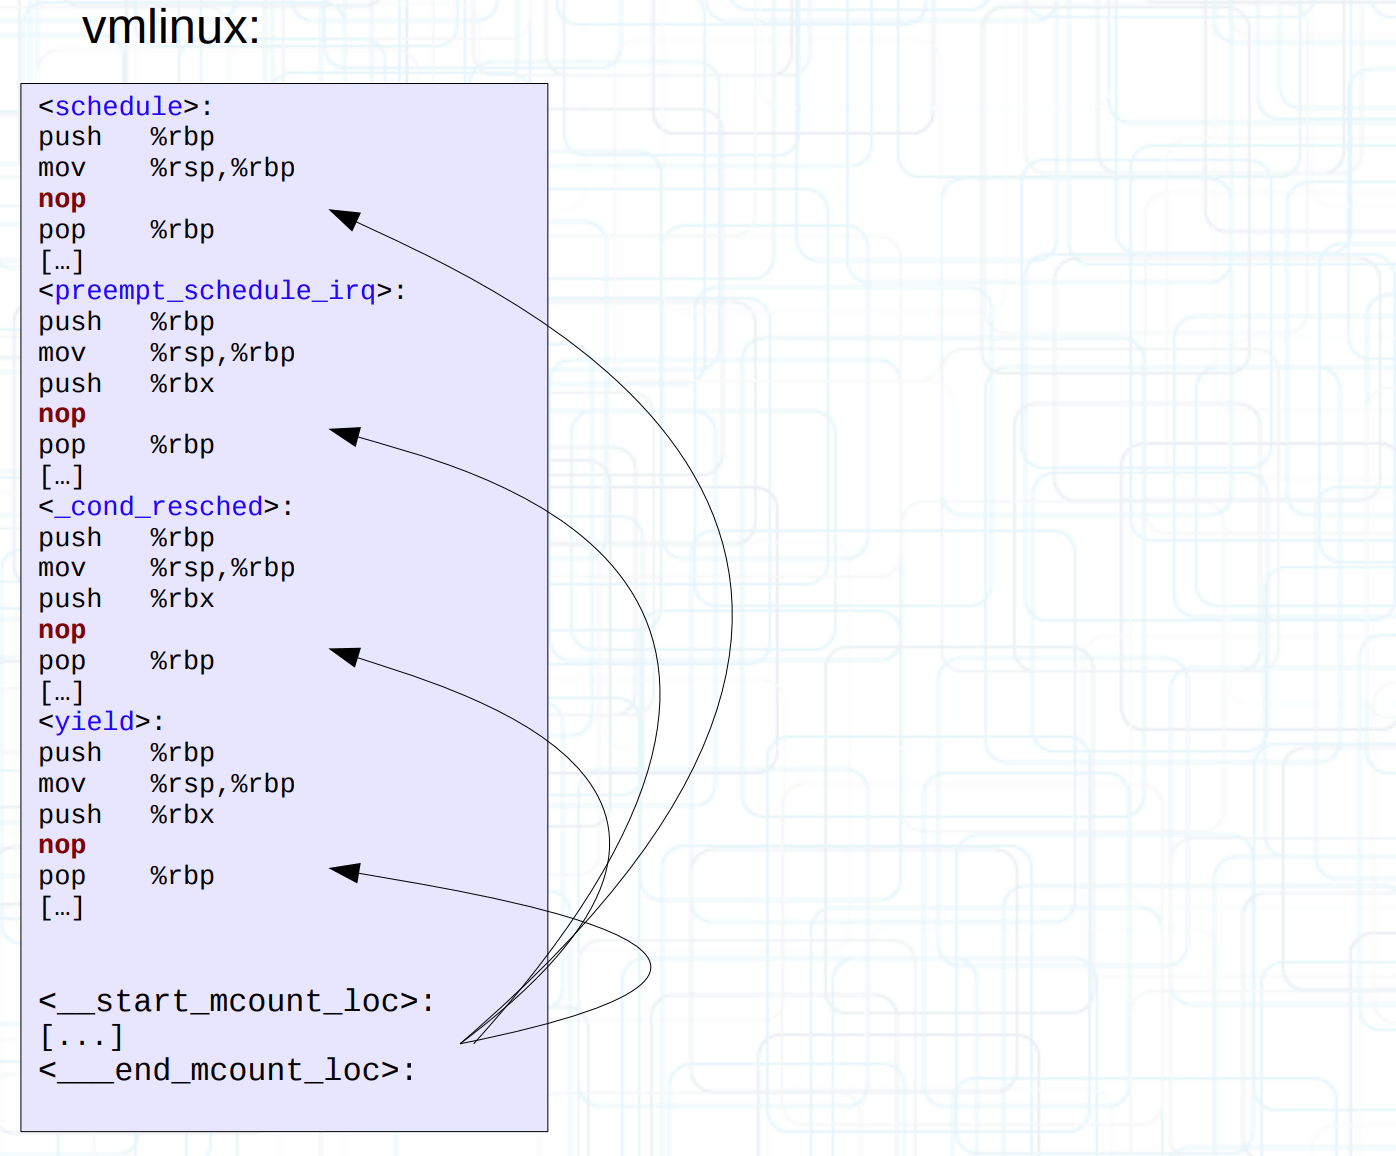Select arrowhead pointing at yield's nop
Image resolution: width=1396 pixels, height=1156 pixels.
point(343,872)
